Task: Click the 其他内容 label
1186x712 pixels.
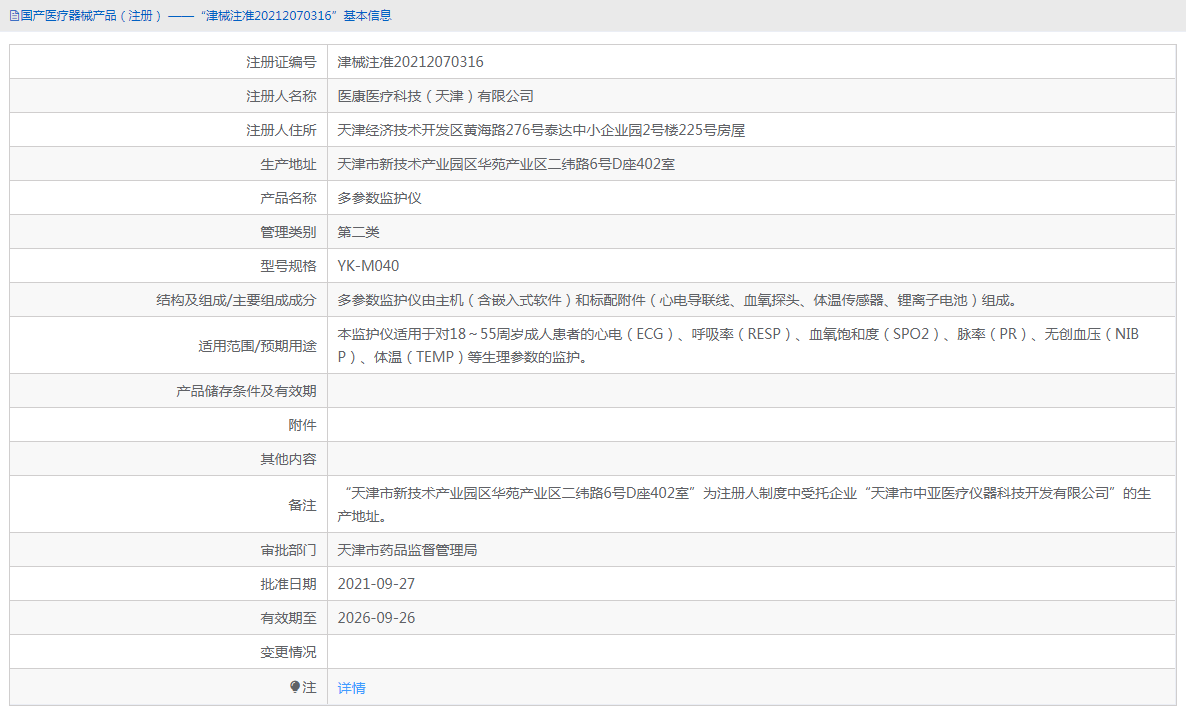Action: [288, 459]
